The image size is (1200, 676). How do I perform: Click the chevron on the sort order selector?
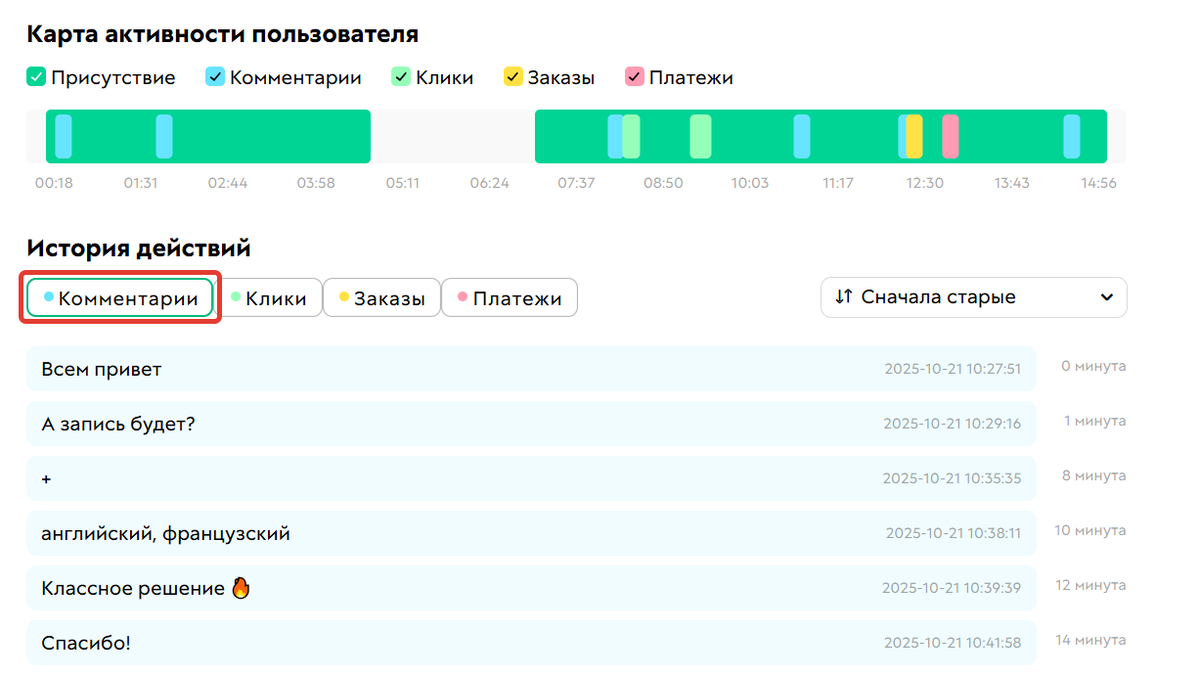pyautogui.click(x=1107, y=297)
